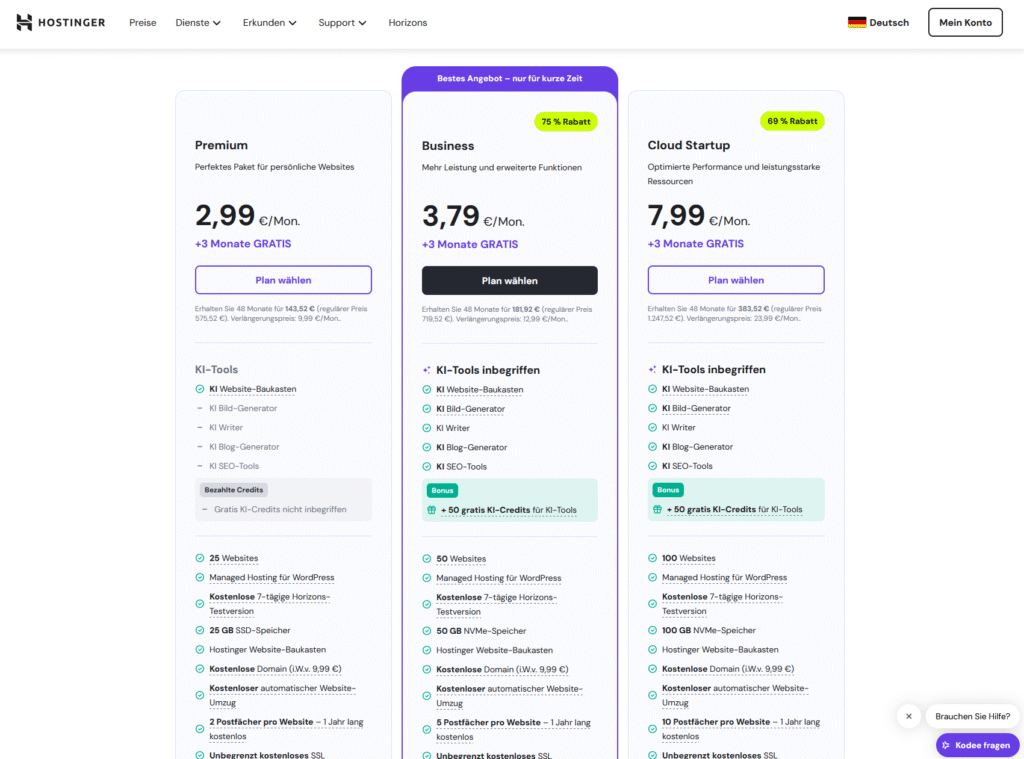Viewport: 1024px width, 759px height.
Task: Click the dash icon beside Premium KI SEO-Tools
Action: (200, 466)
